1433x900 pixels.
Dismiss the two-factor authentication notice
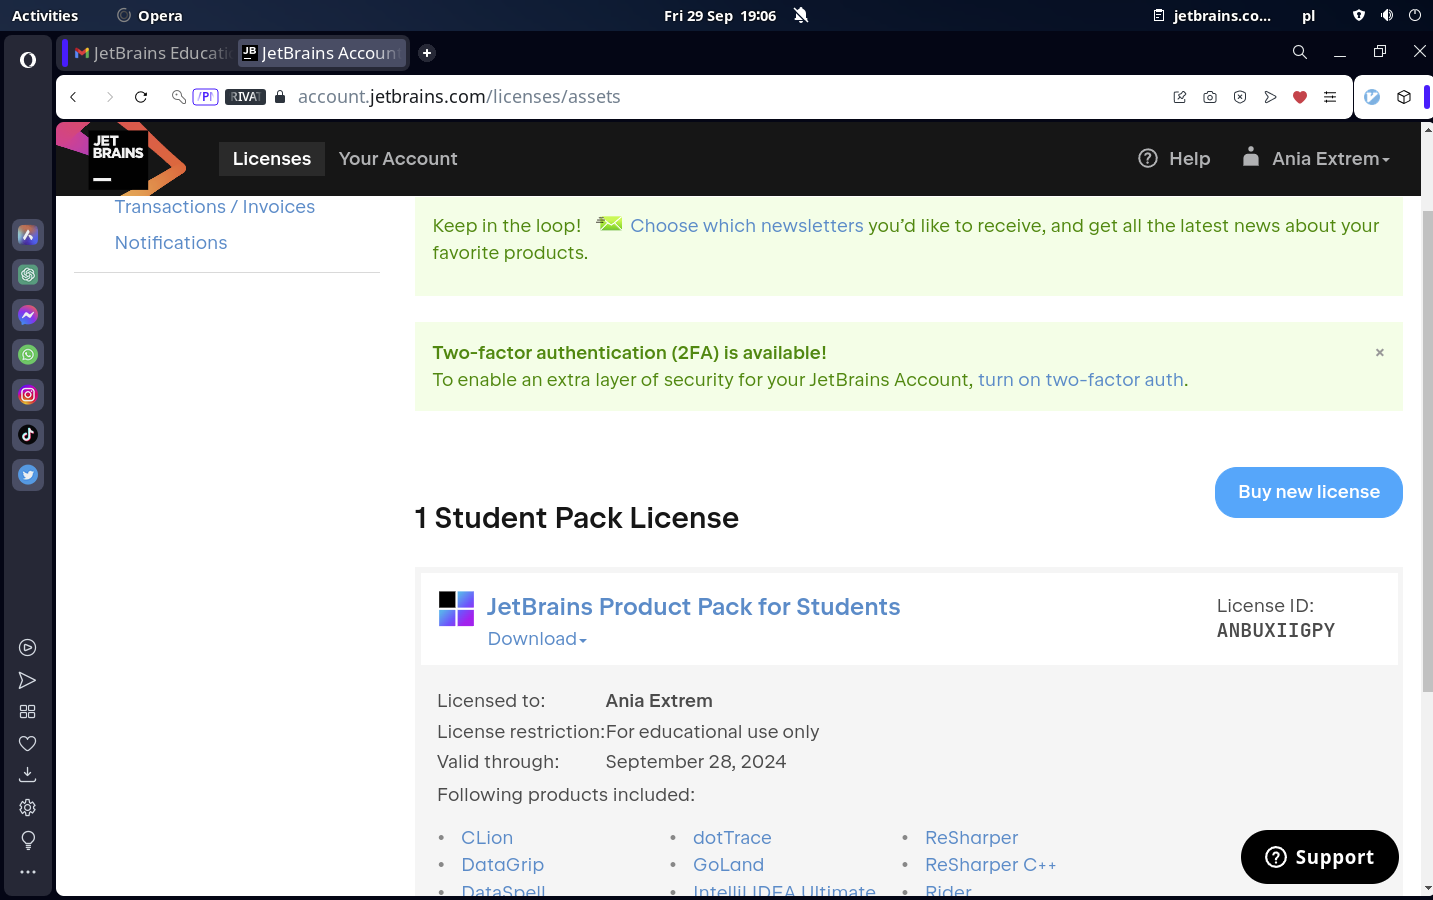tap(1380, 352)
